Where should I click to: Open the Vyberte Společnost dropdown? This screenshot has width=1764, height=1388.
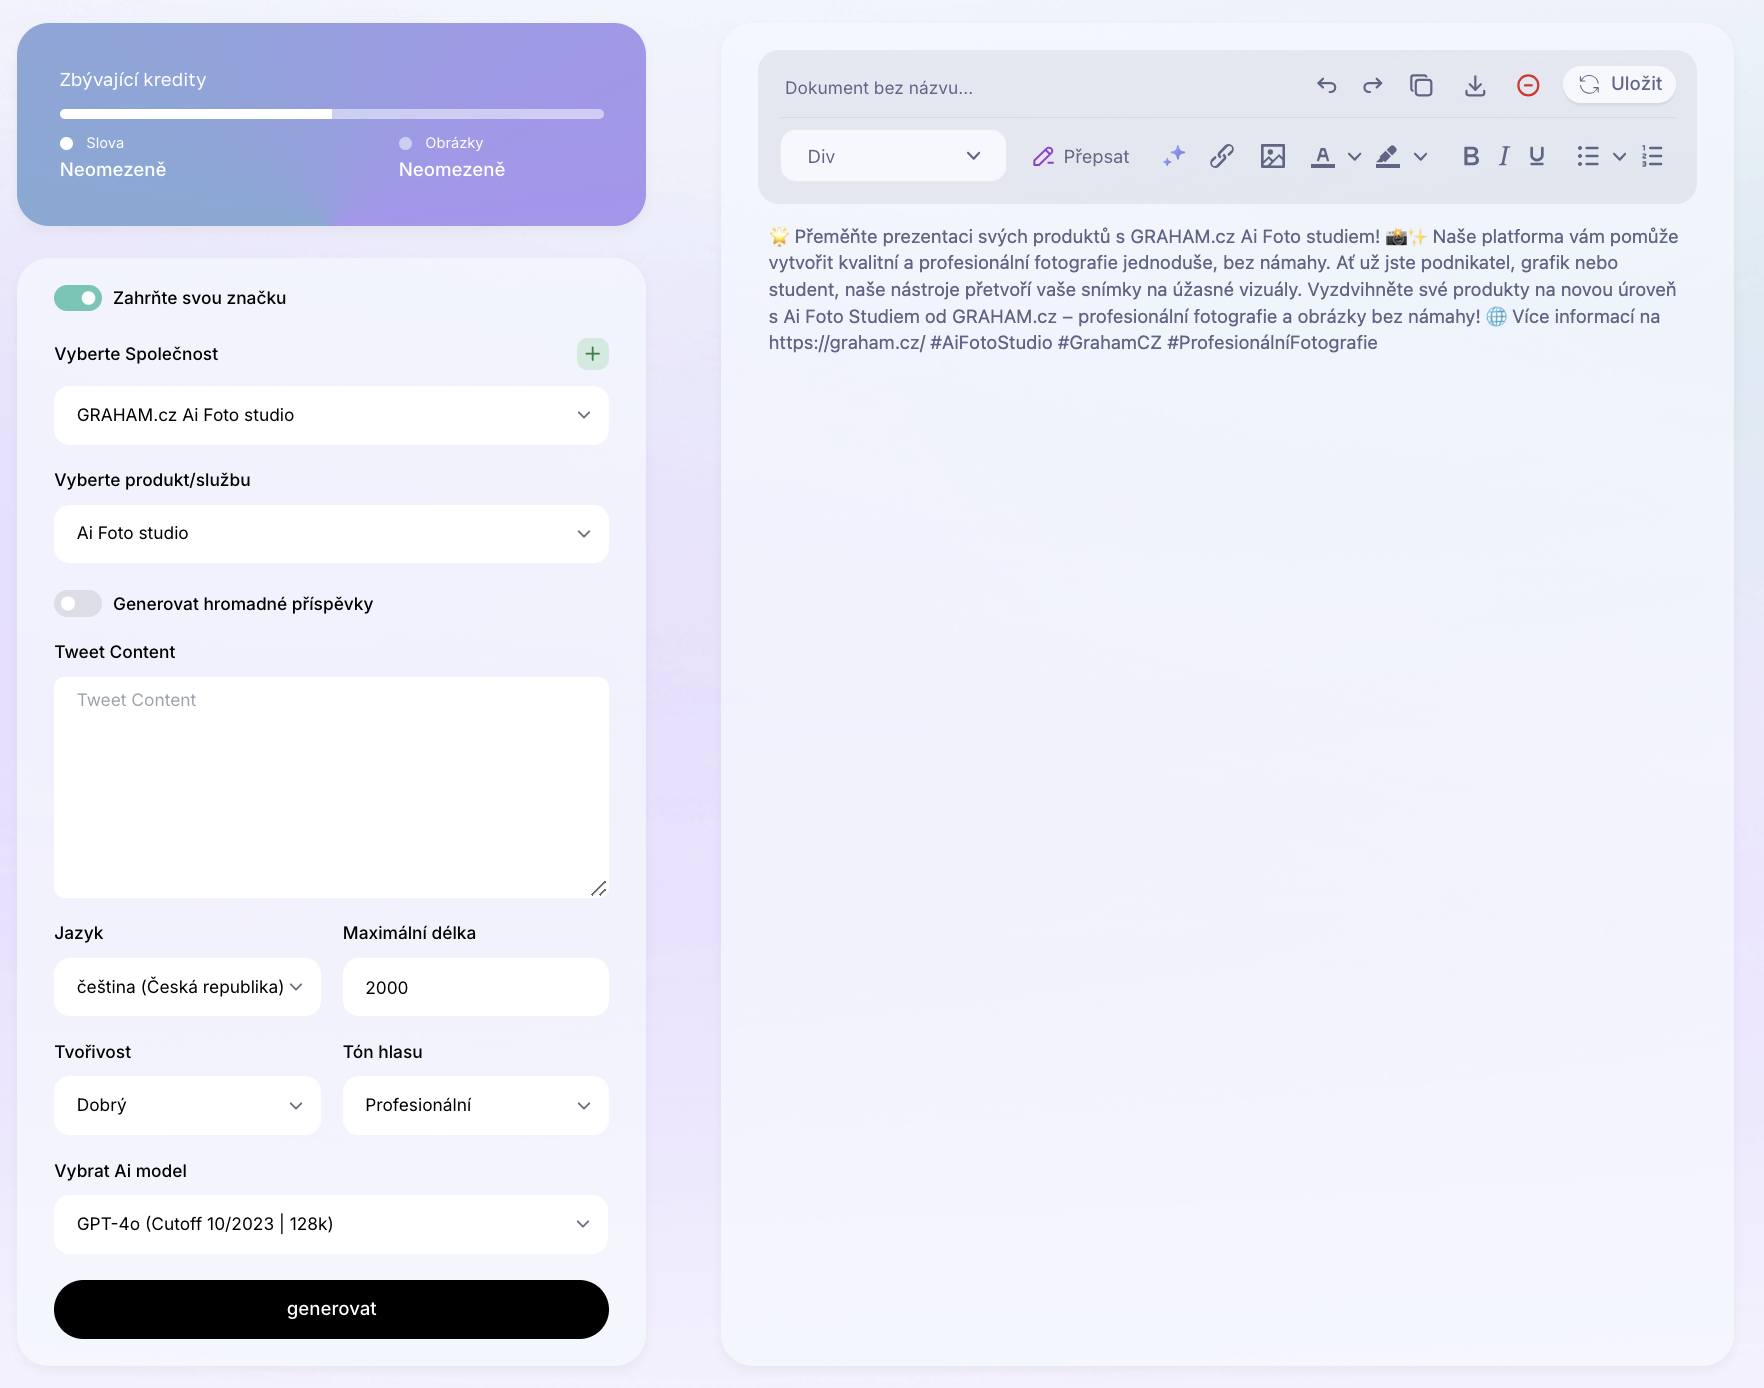pyautogui.click(x=331, y=415)
